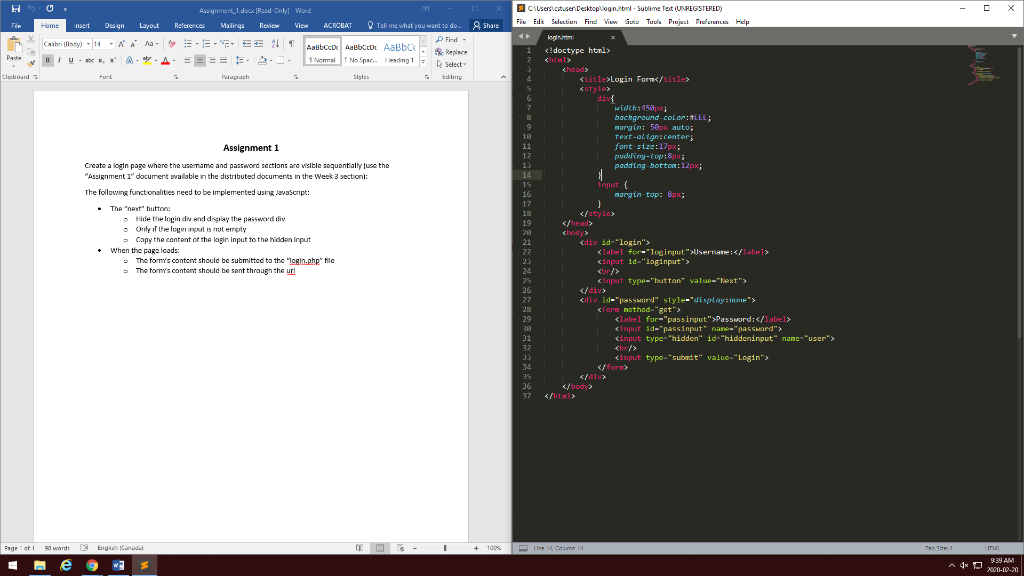Click Tab Size setting in Sublime status bar
The image size is (1024, 576).
[x=938, y=548]
